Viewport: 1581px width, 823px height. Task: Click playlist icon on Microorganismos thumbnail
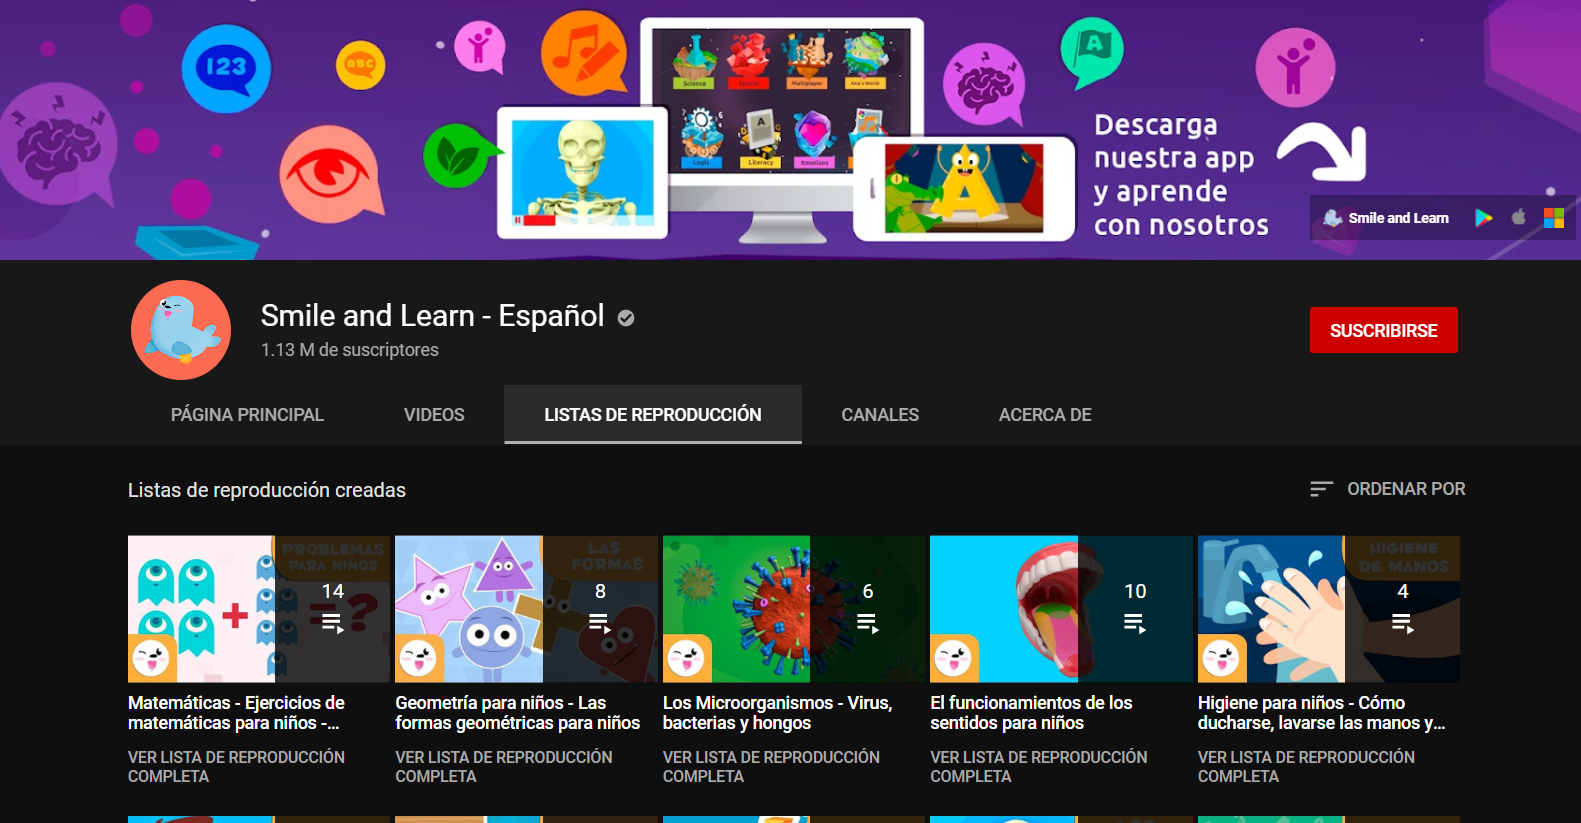[x=867, y=624]
